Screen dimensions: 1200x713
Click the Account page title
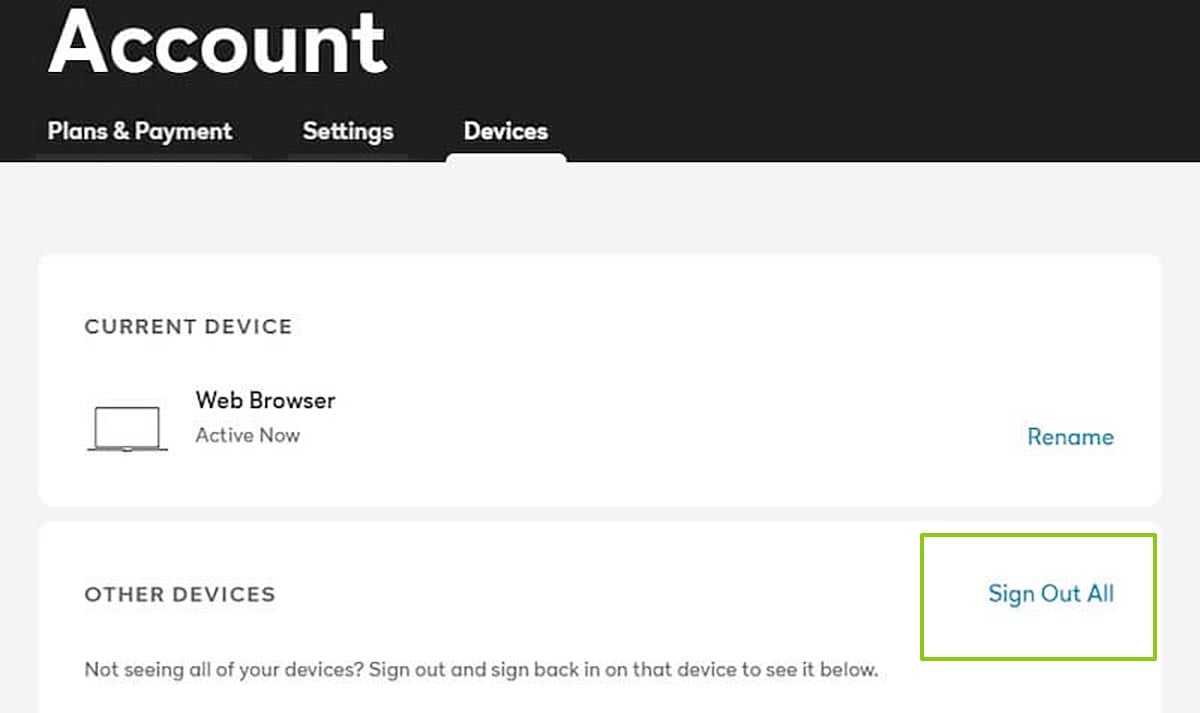click(217, 41)
